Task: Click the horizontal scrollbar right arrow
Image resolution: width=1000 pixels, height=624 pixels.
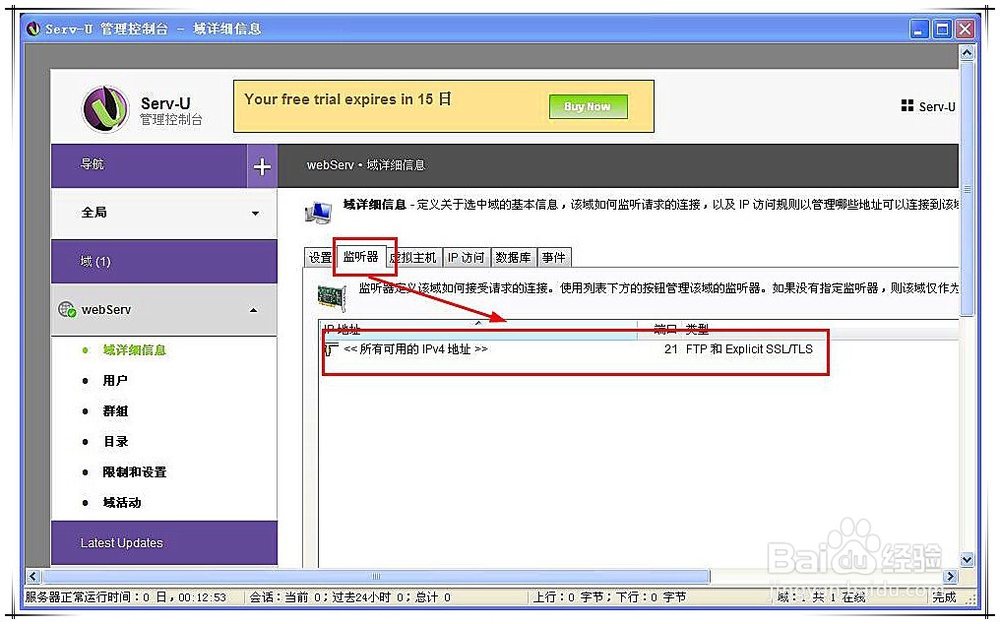Action: pos(950,577)
